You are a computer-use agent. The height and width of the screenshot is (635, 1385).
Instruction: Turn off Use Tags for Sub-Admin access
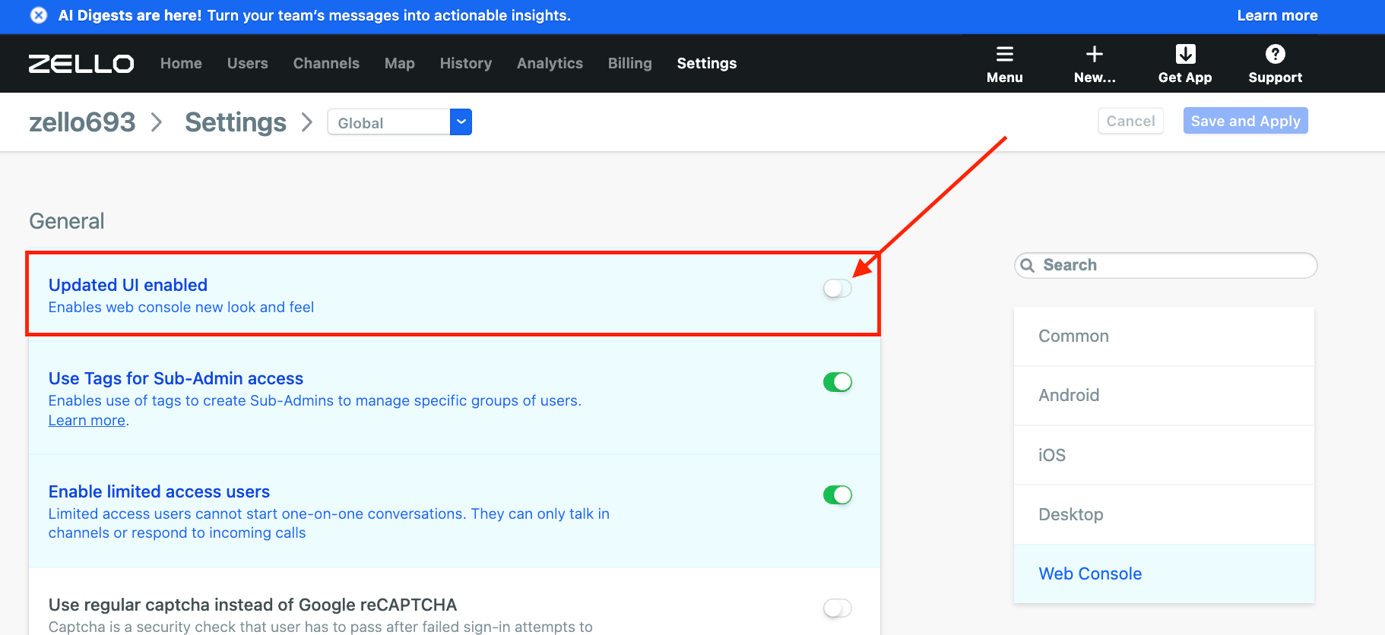[837, 382]
